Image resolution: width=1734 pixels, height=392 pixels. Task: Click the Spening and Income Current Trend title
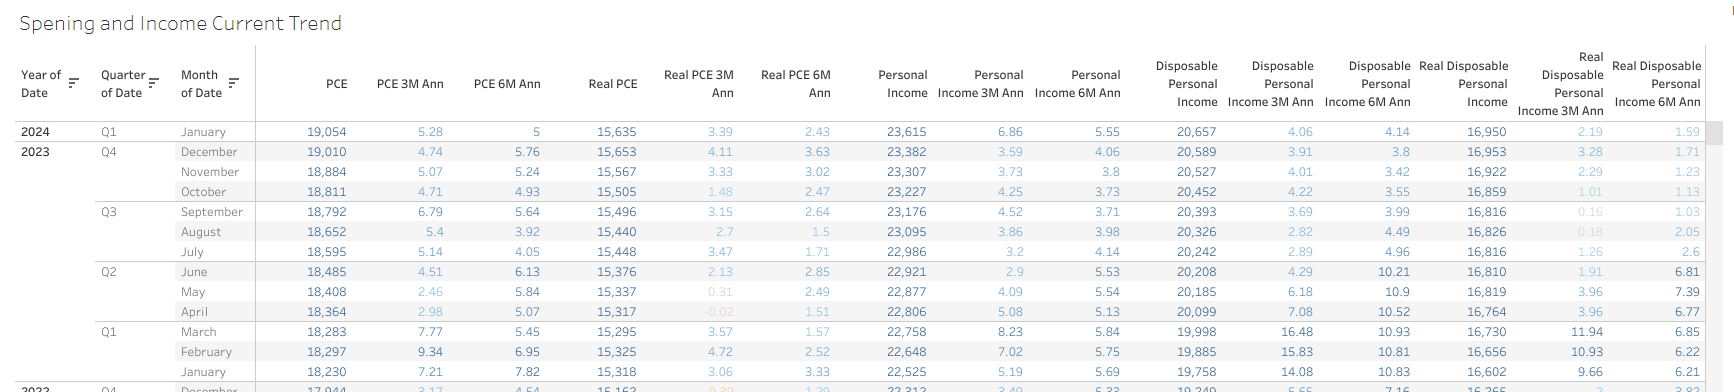(x=181, y=23)
